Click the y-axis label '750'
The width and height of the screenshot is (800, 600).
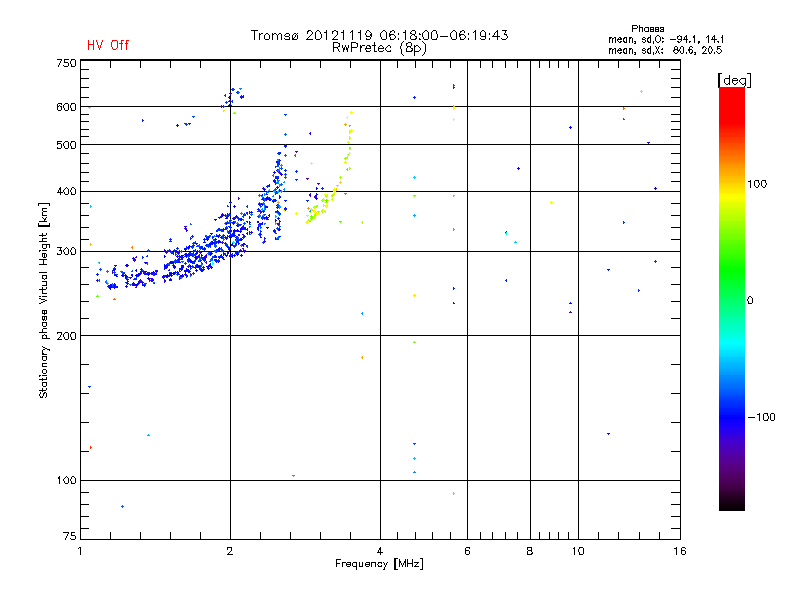coord(66,63)
